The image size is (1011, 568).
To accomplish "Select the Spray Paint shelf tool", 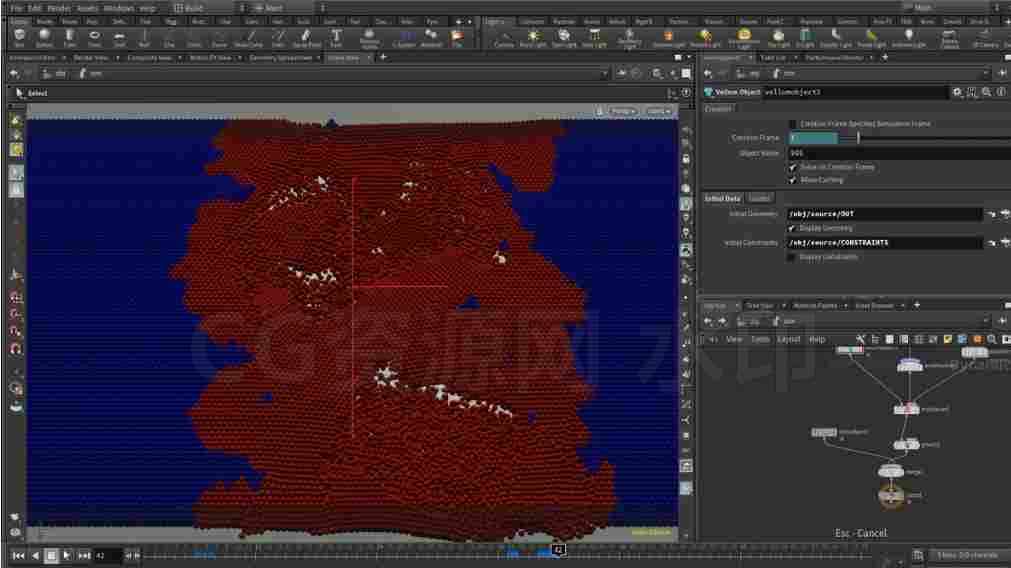I will point(306,38).
